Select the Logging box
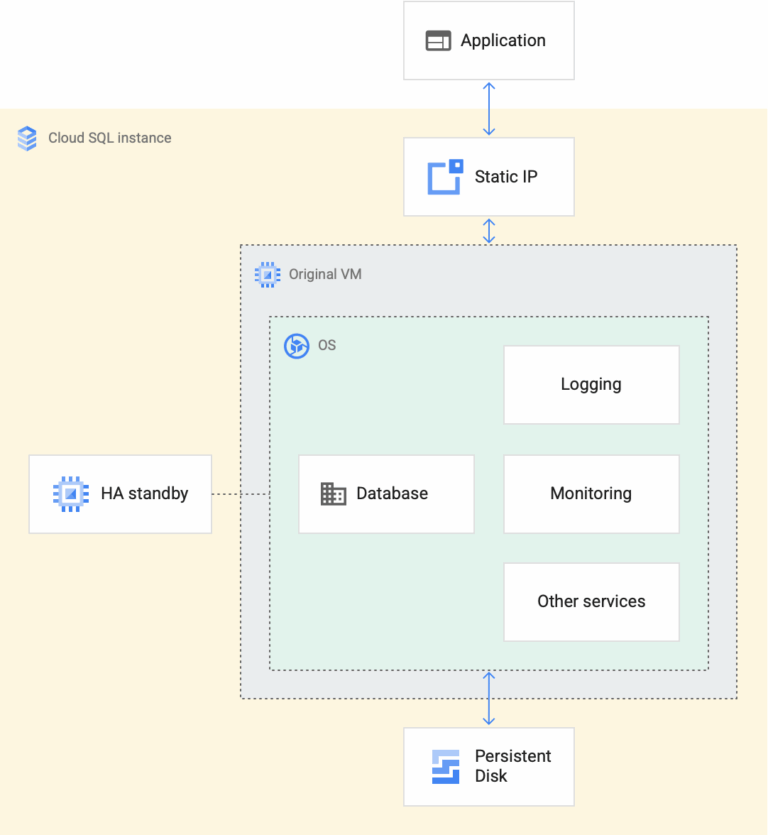The width and height of the screenshot is (768, 835). (x=591, y=385)
